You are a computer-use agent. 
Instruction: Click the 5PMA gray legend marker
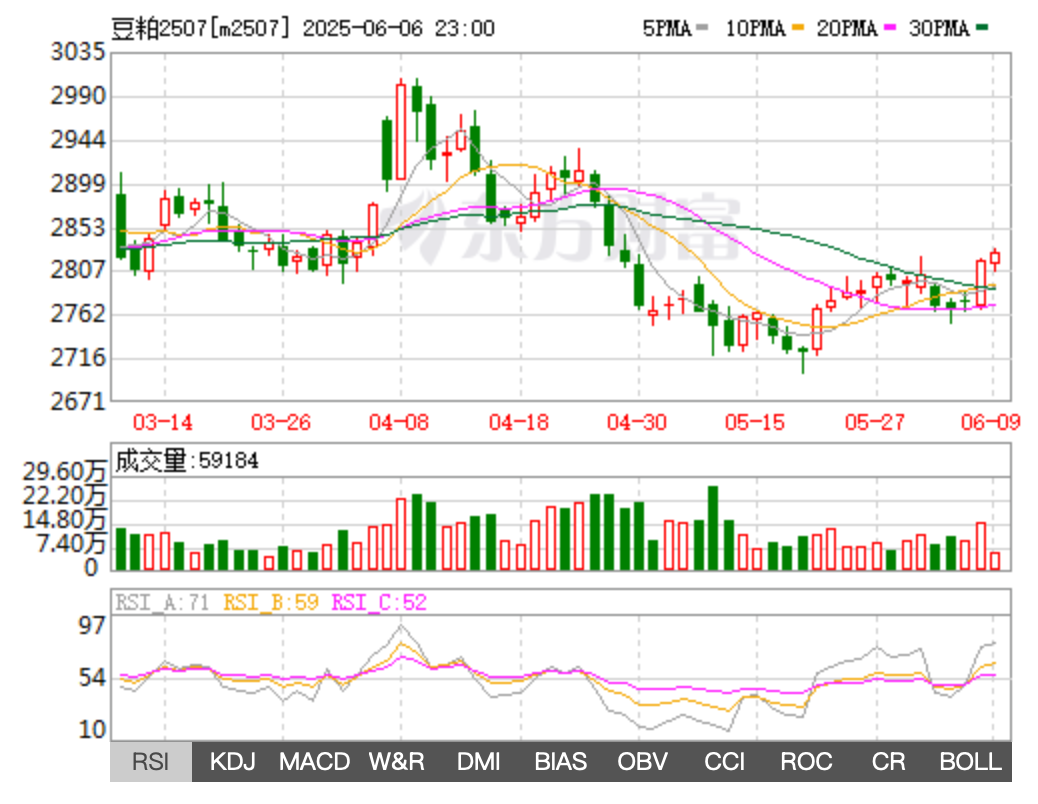coord(703,29)
